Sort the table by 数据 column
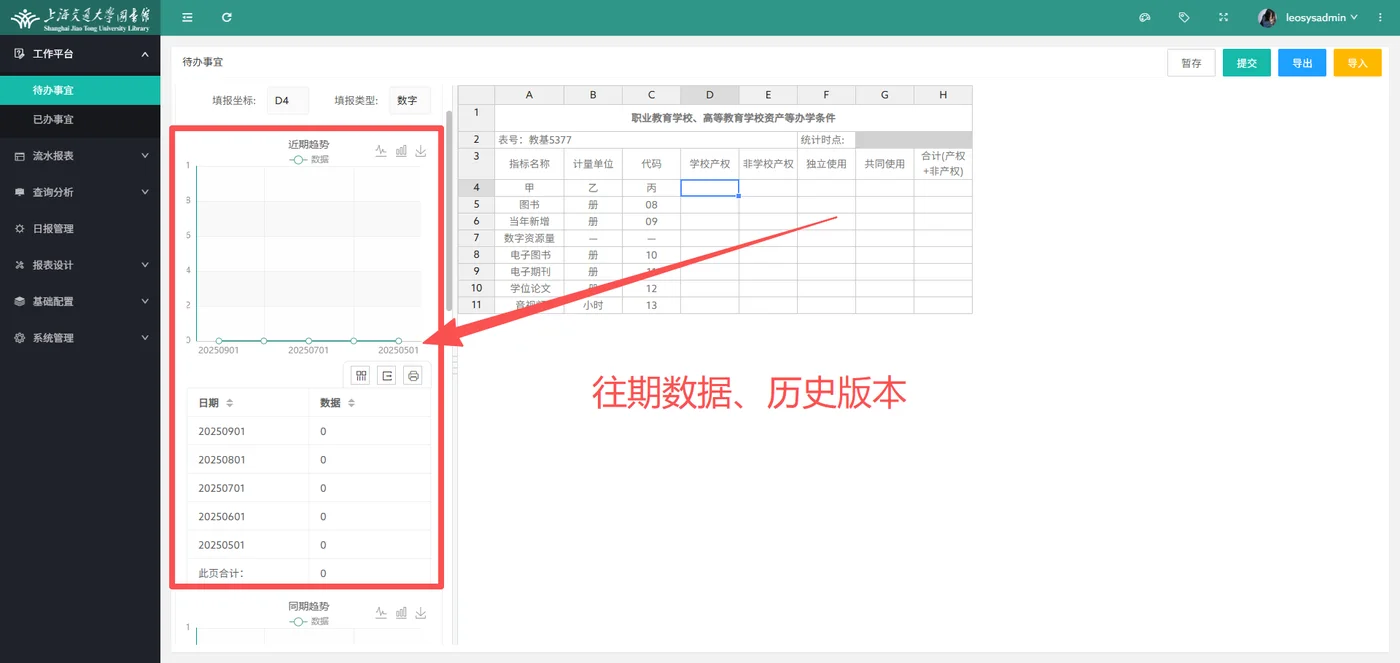 pyautogui.click(x=351, y=403)
